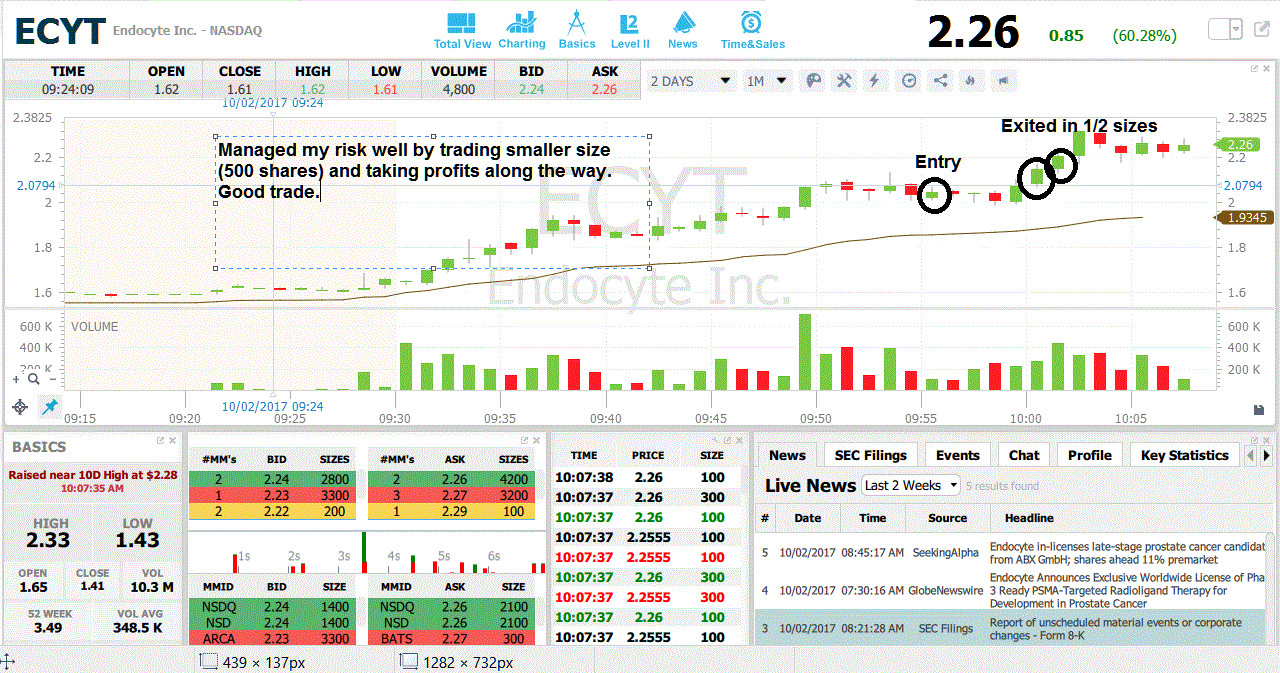Click the clock gauge chart icon
Viewport: 1280px width, 673px height.
click(x=908, y=81)
